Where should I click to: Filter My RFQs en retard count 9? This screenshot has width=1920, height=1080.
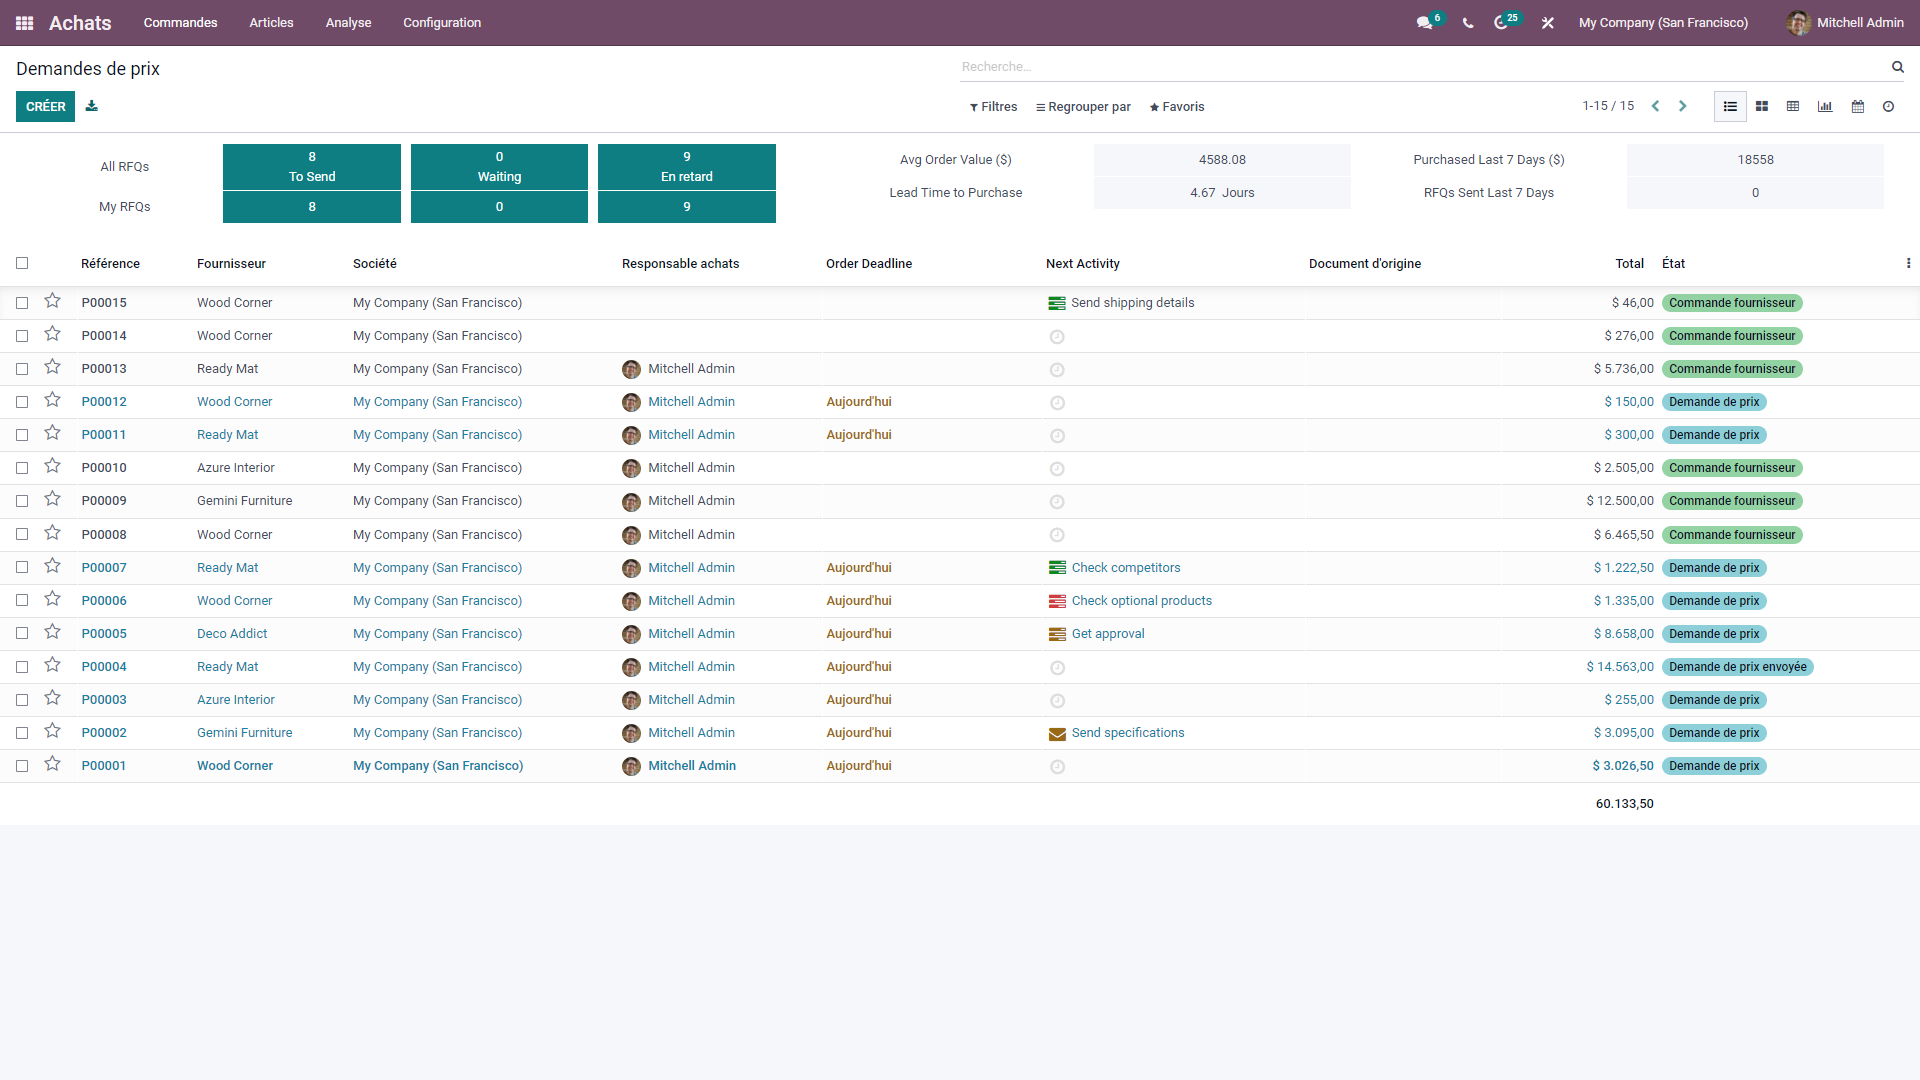point(687,207)
